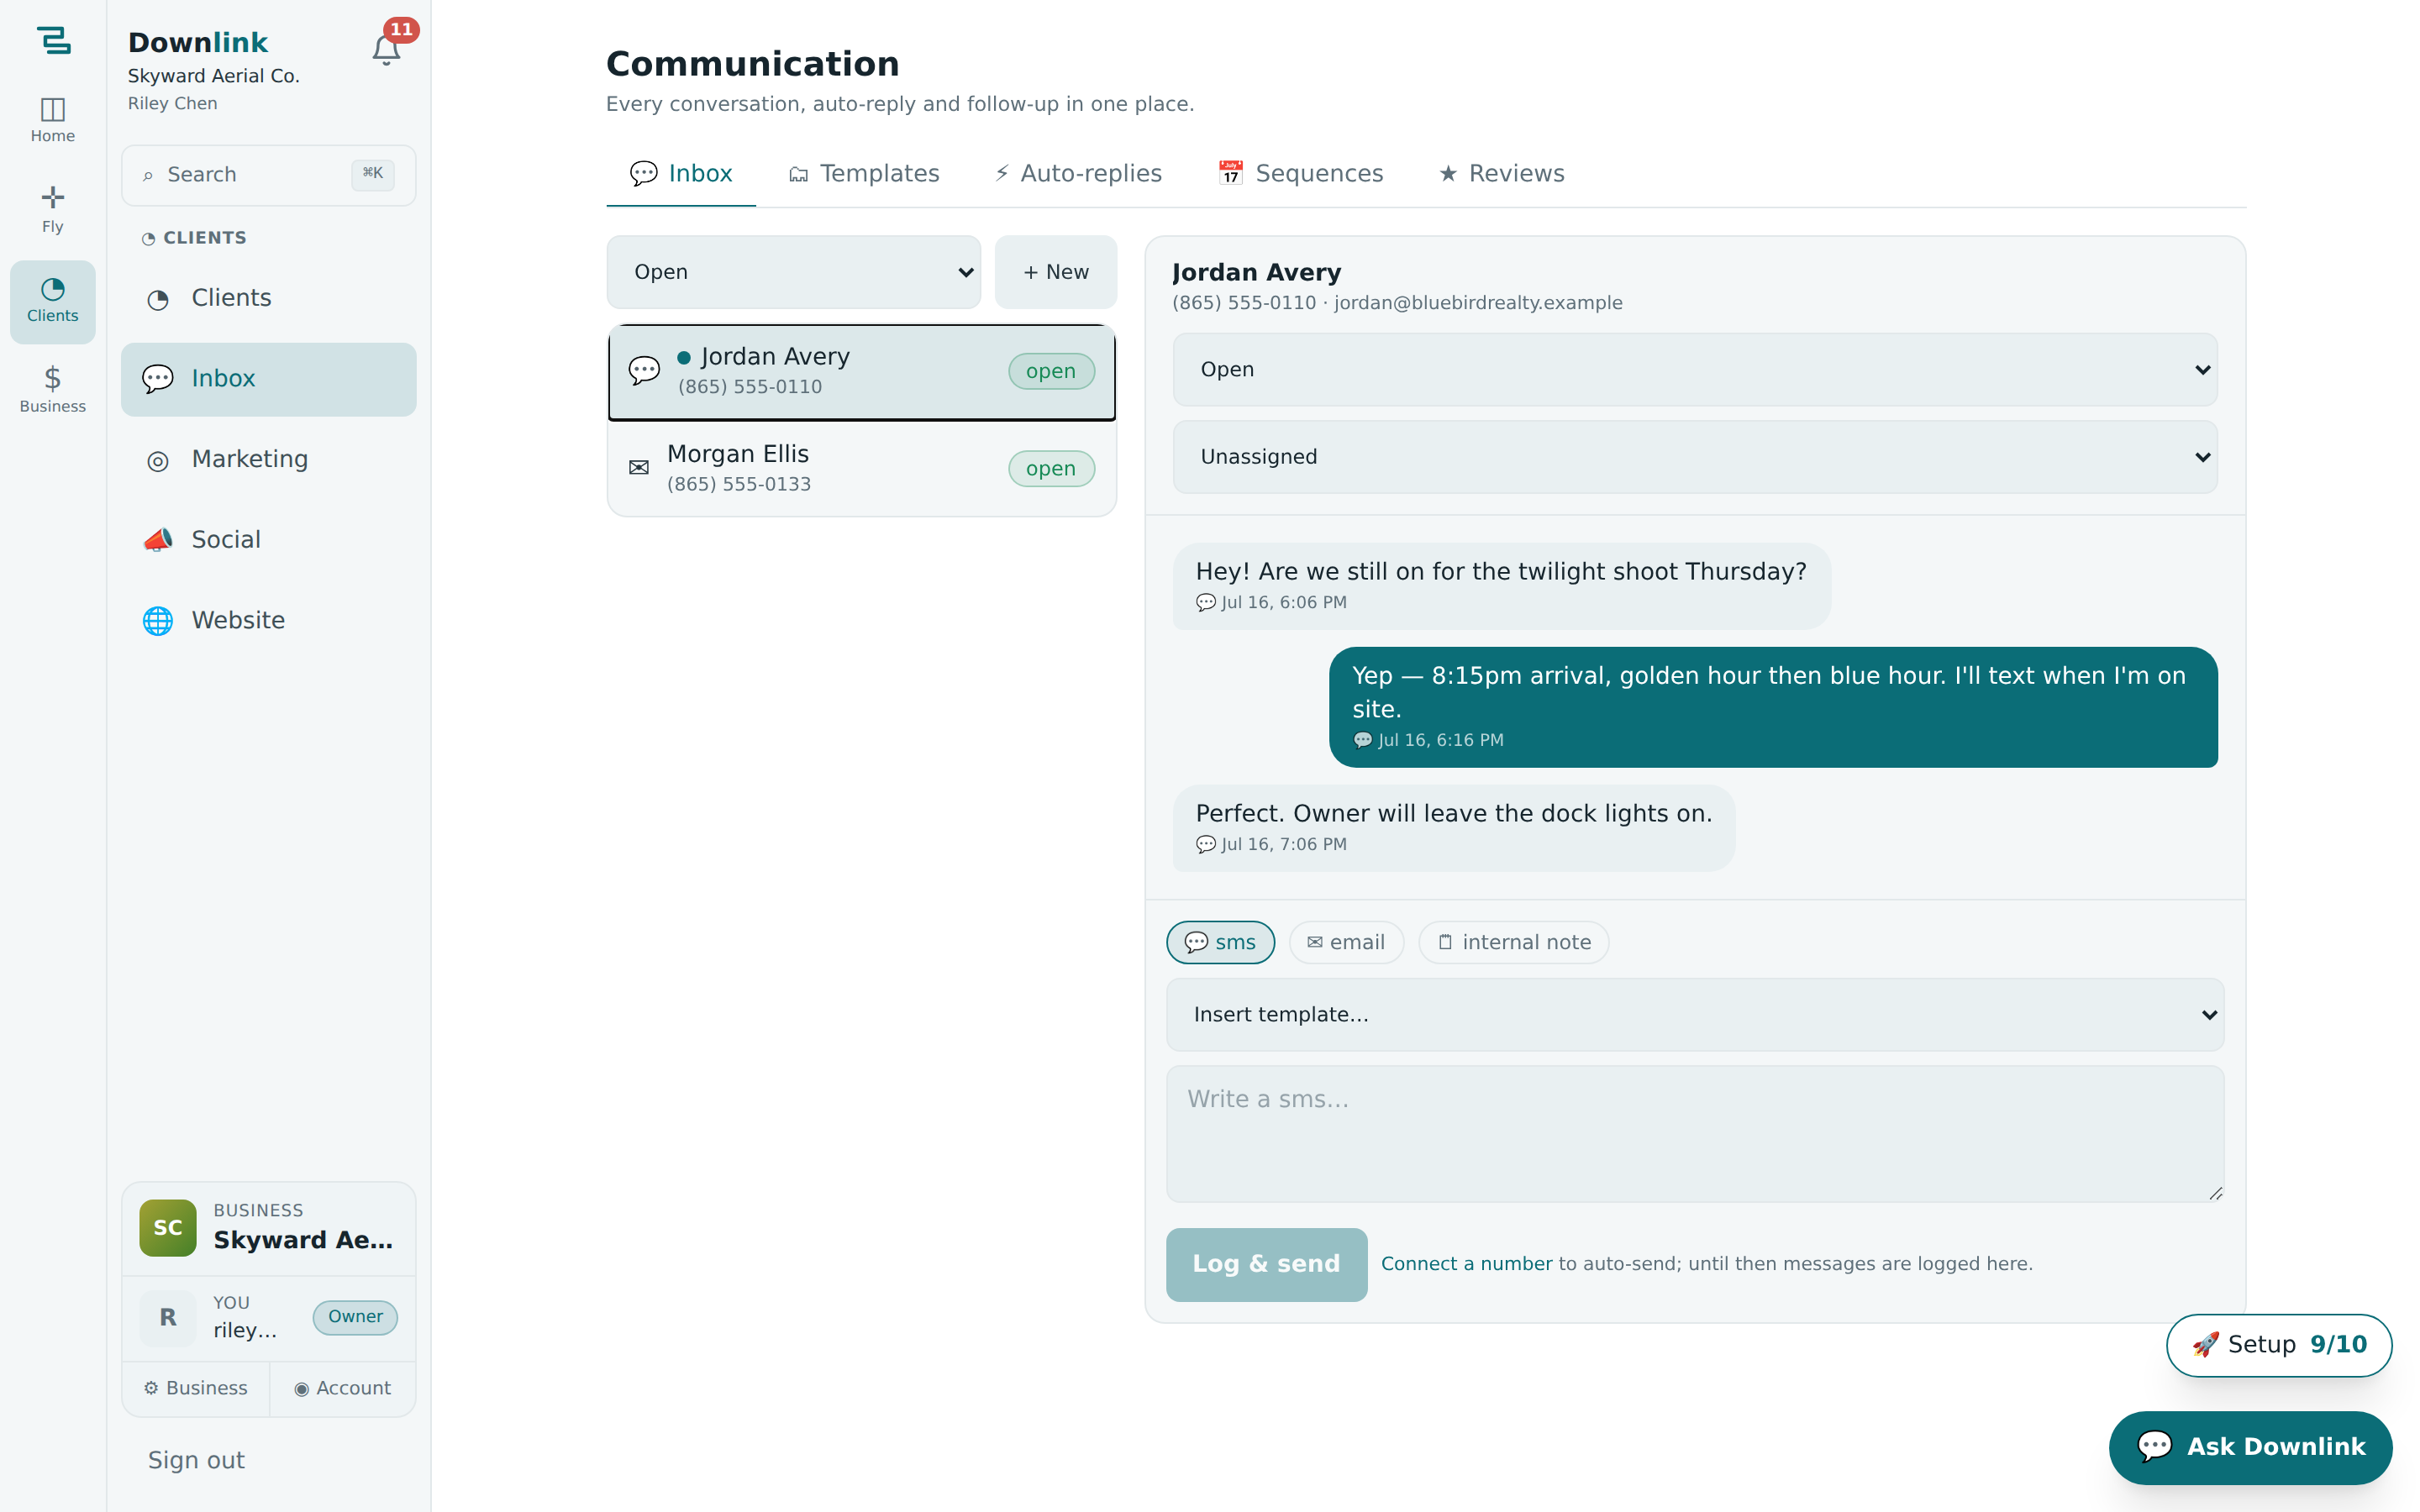Click the Search field

tap(268, 175)
